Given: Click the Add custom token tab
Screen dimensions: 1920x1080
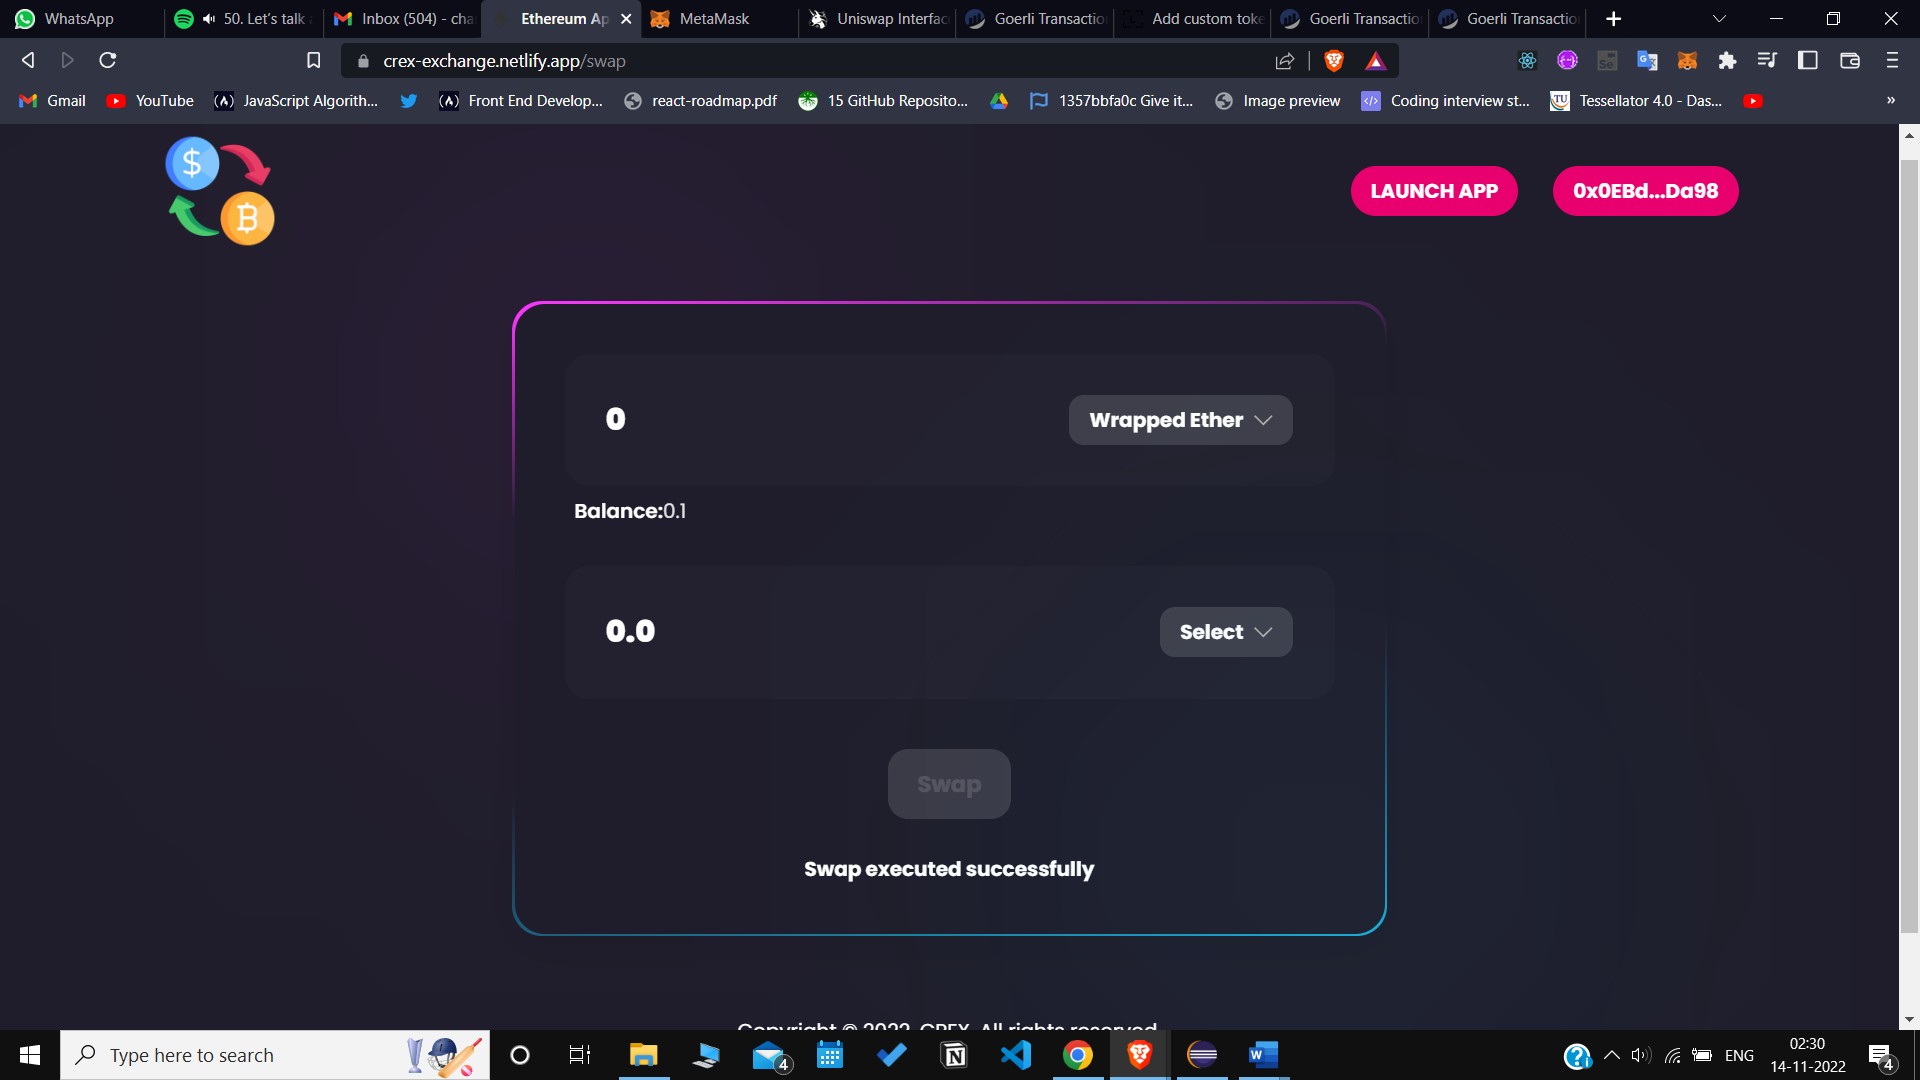Looking at the screenshot, I should tap(1195, 18).
